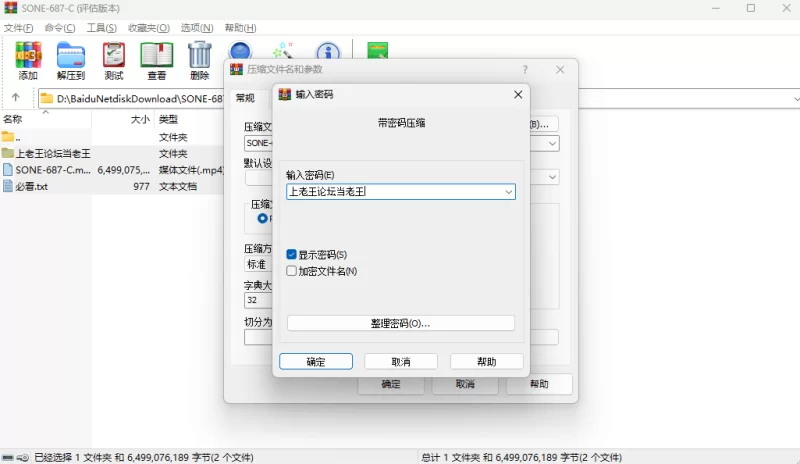Screen dimensions: 800x464
Task: Expand the archive name dropdown arrow
Action: [x=552, y=143]
